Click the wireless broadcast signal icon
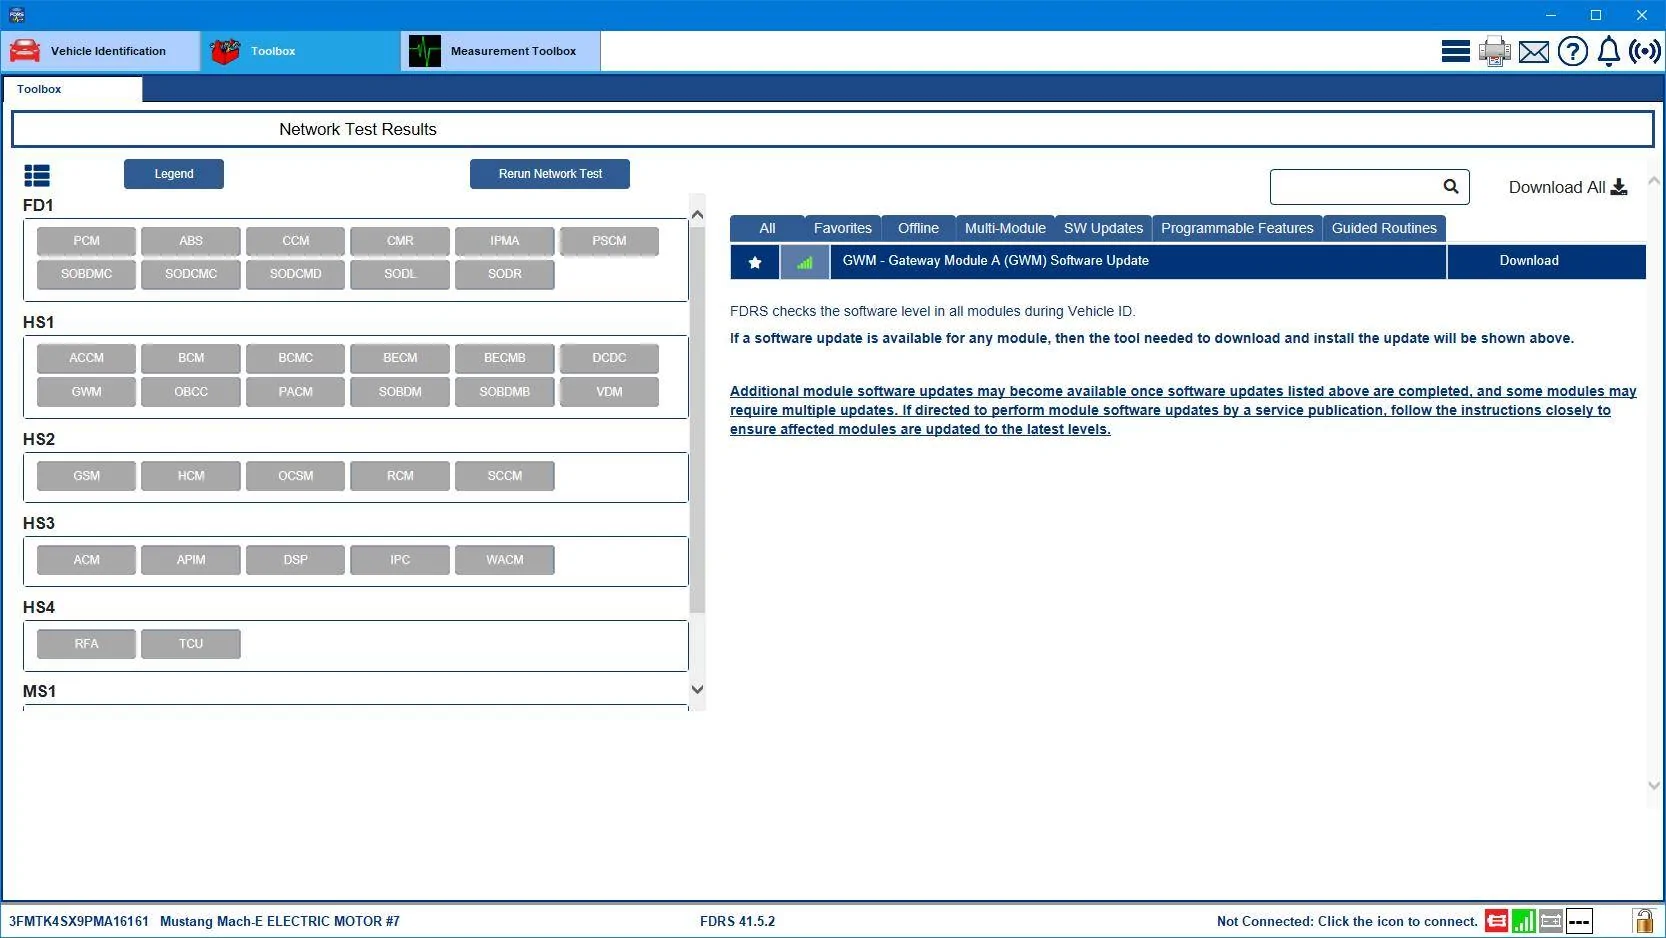 pyautogui.click(x=1645, y=51)
